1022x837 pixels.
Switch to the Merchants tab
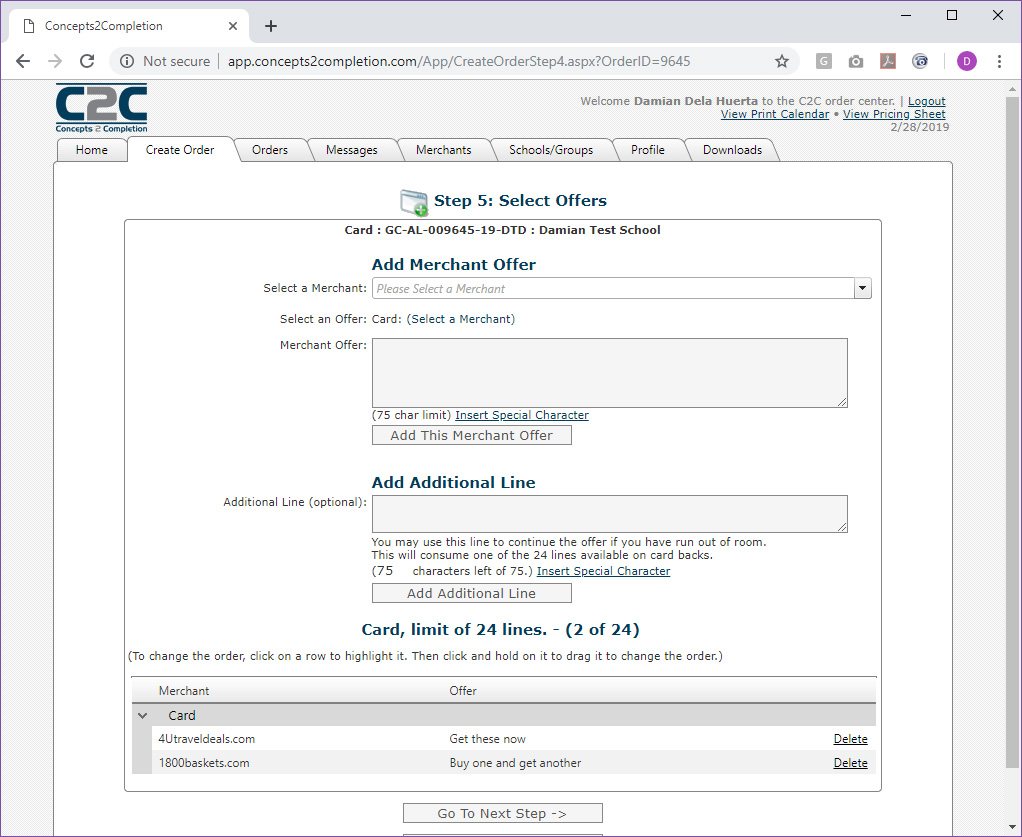[443, 150]
